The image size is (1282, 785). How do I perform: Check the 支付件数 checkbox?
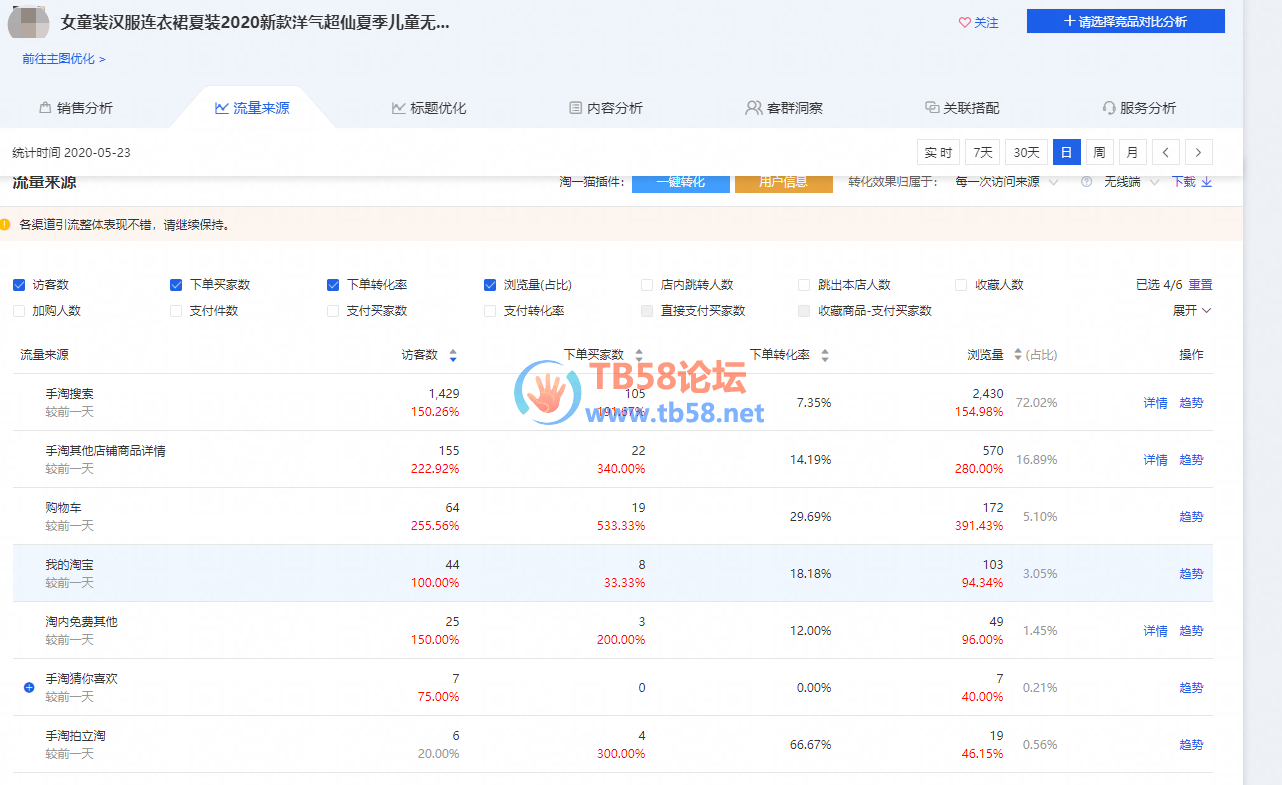click(x=176, y=311)
